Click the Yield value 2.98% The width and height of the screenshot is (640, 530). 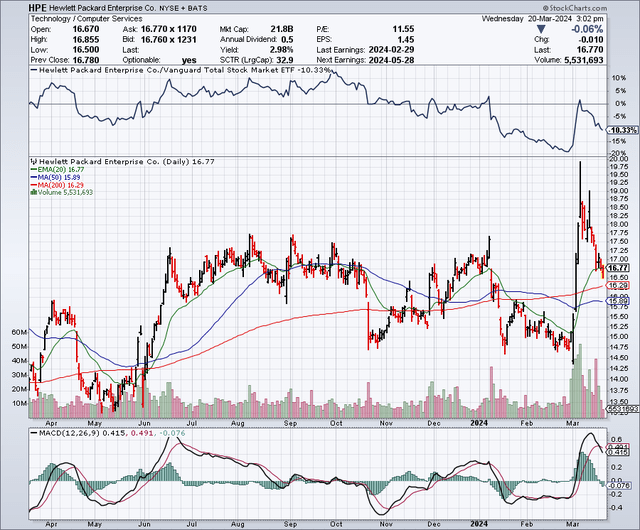(x=281, y=50)
